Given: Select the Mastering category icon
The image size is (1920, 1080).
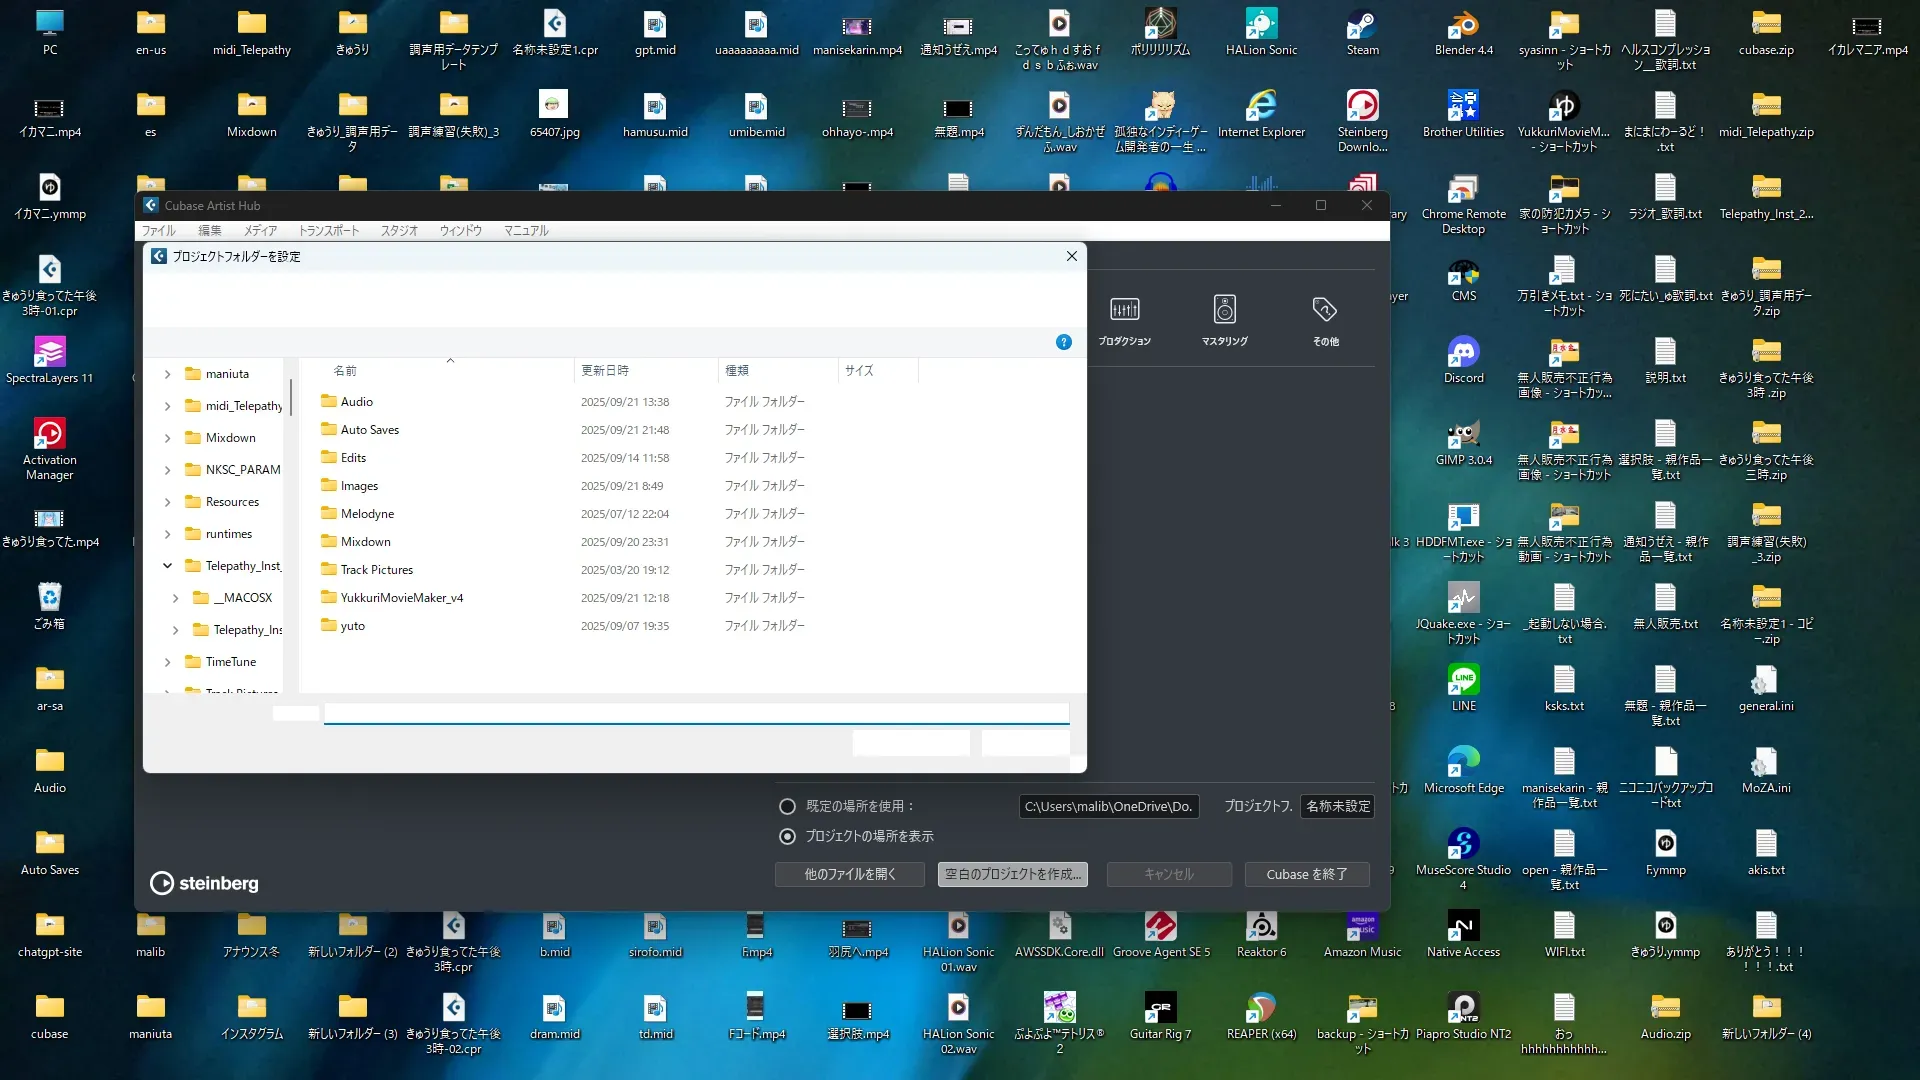Looking at the screenshot, I should click(x=1224, y=310).
